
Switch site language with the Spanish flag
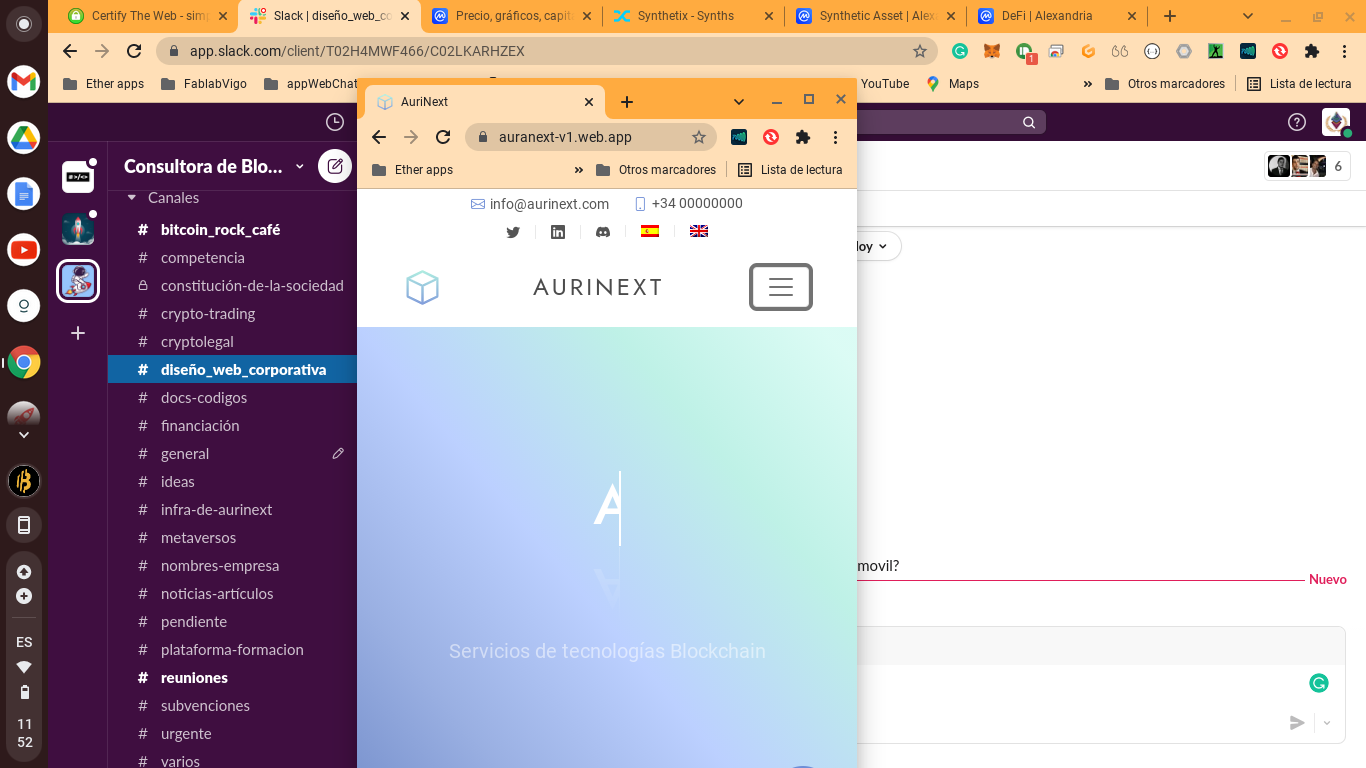pos(650,231)
